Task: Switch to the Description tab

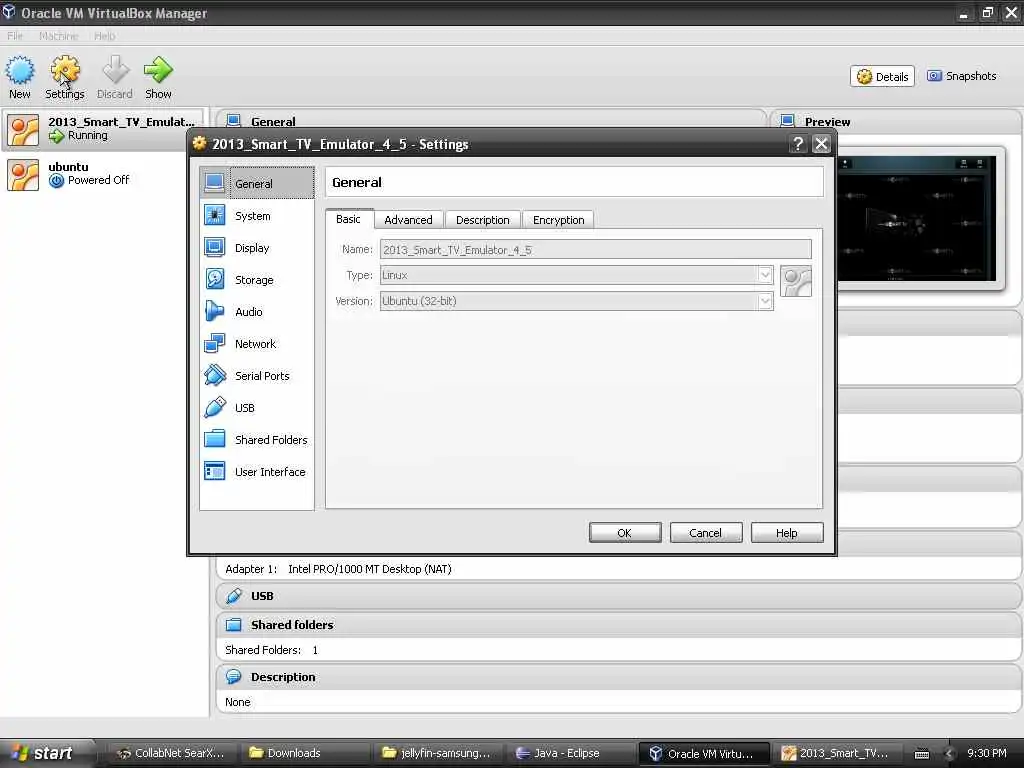Action: pyautogui.click(x=483, y=220)
